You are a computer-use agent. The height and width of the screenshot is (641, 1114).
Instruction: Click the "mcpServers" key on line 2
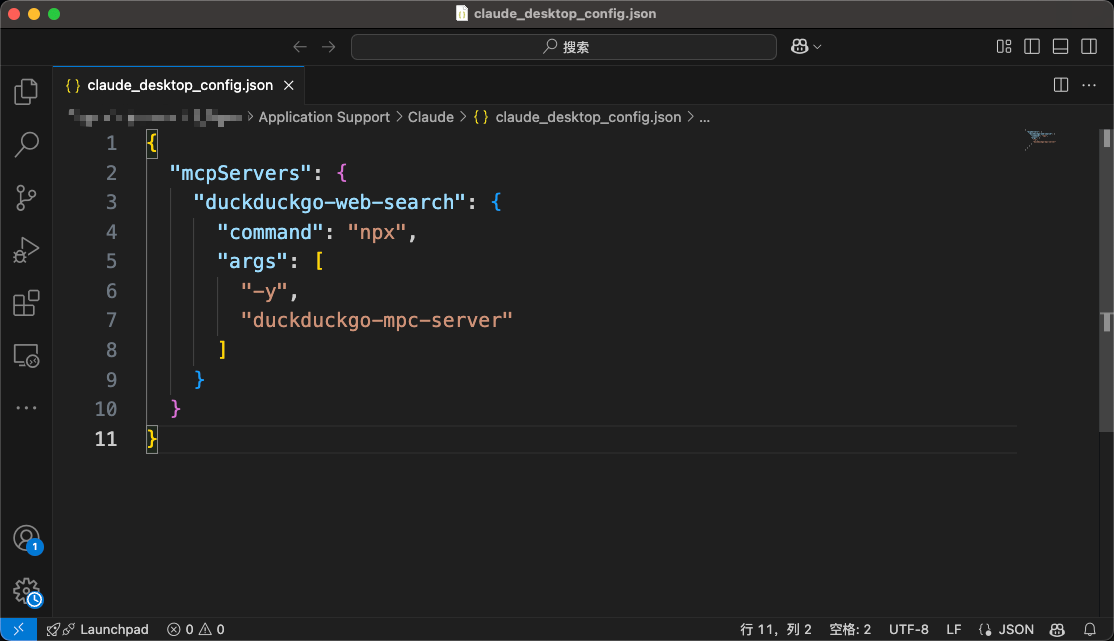tap(241, 173)
